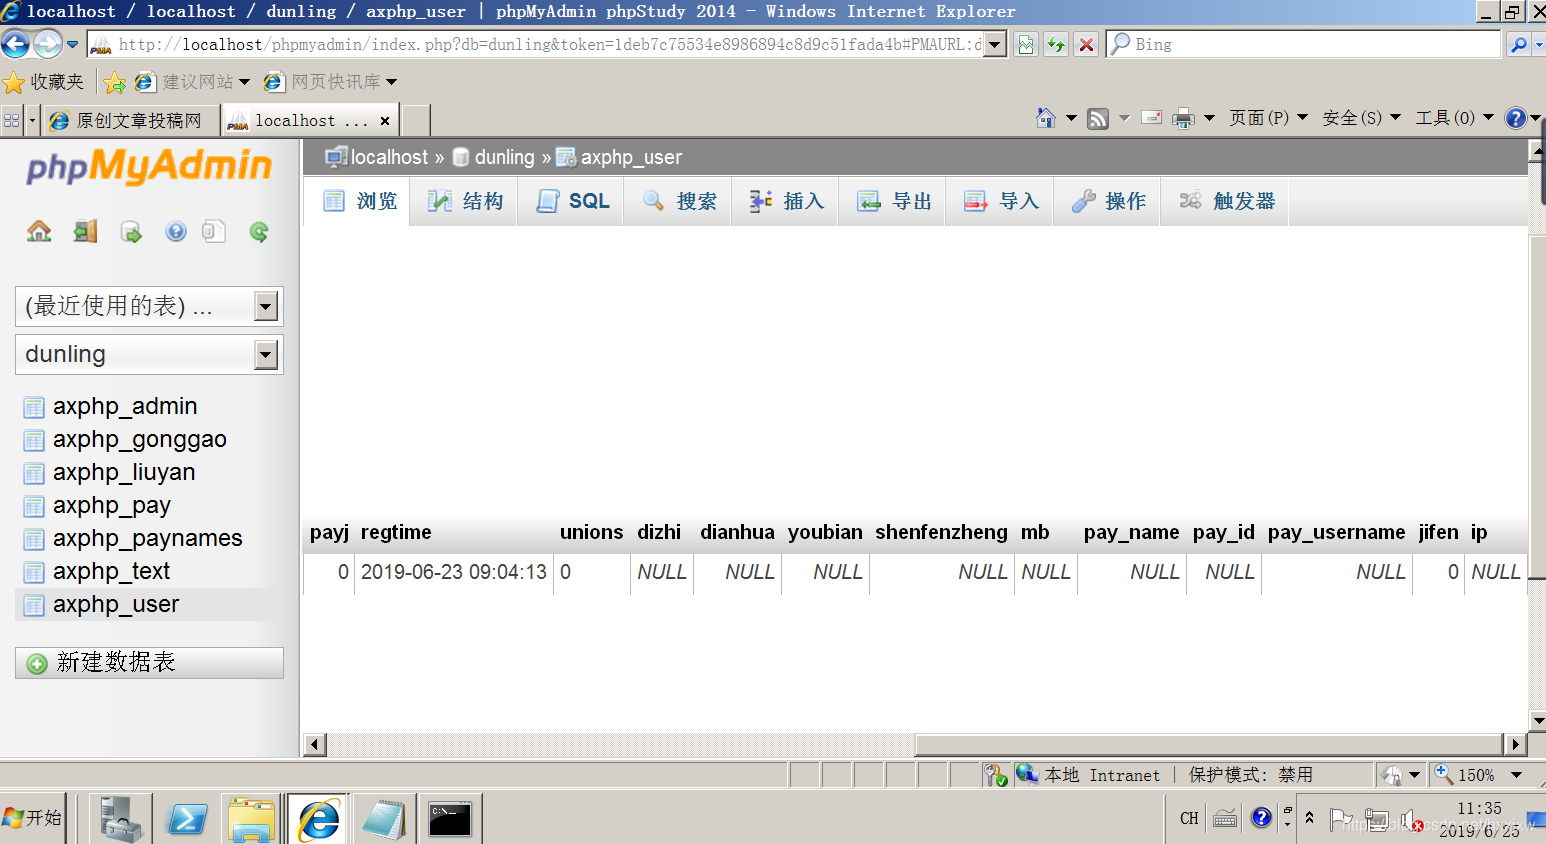Expand the 安全(S) menu

click(x=1361, y=118)
